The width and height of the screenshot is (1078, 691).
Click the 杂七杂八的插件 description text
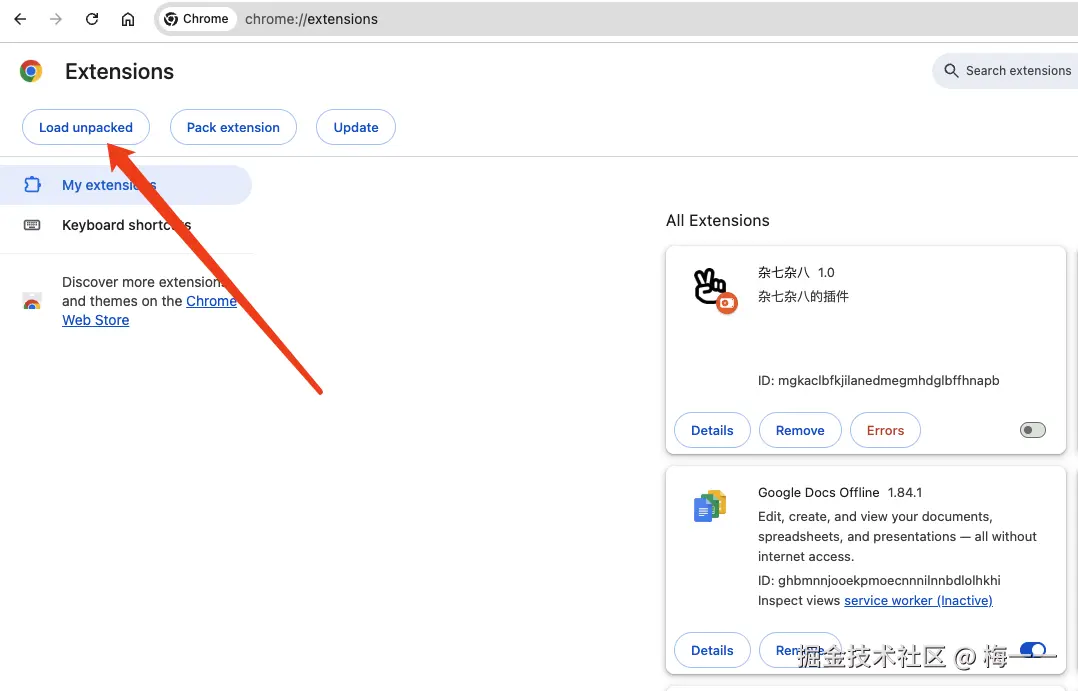(x=803, y=296)
